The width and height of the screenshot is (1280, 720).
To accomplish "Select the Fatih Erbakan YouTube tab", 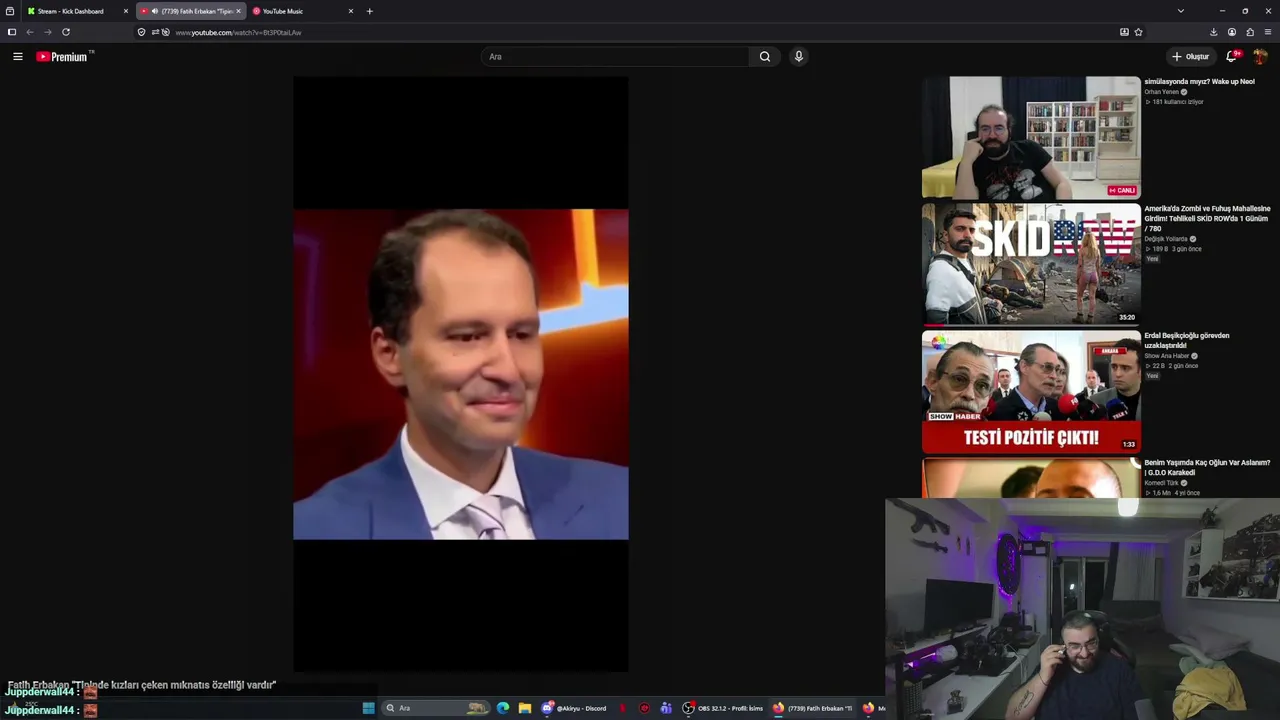I will click(191, 11).
